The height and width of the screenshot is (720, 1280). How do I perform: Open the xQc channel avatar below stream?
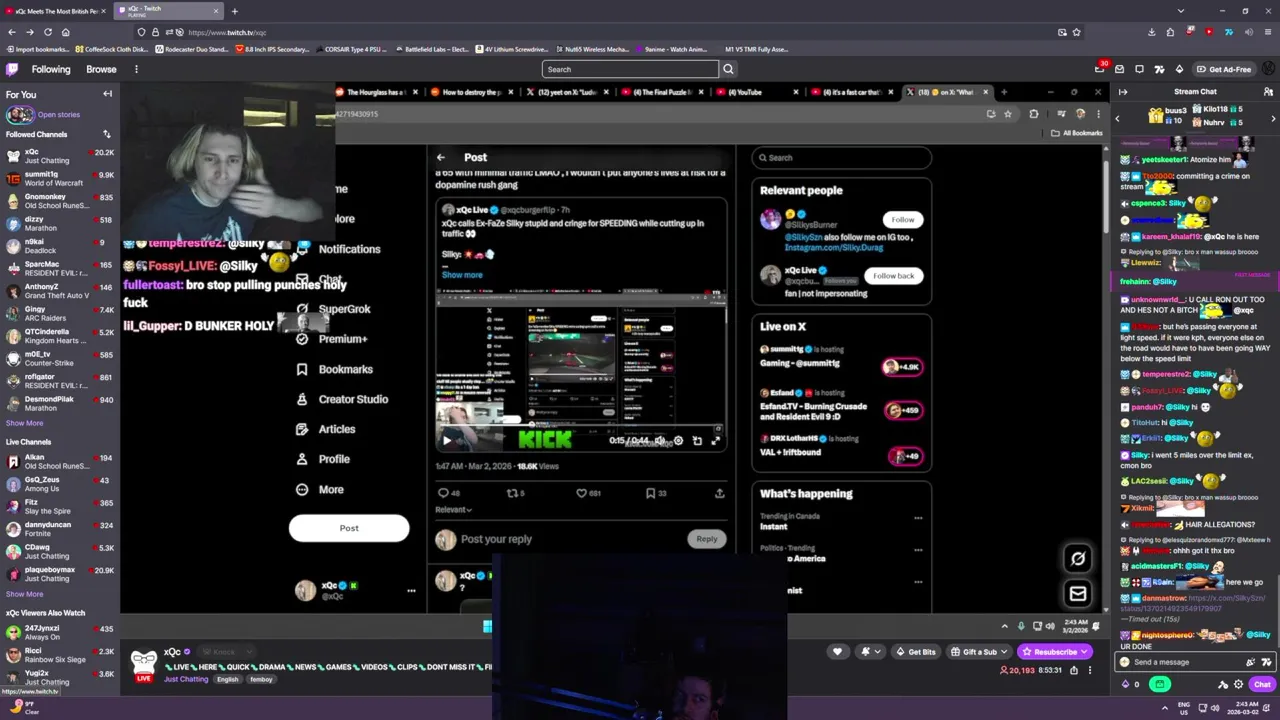point(144,664)
